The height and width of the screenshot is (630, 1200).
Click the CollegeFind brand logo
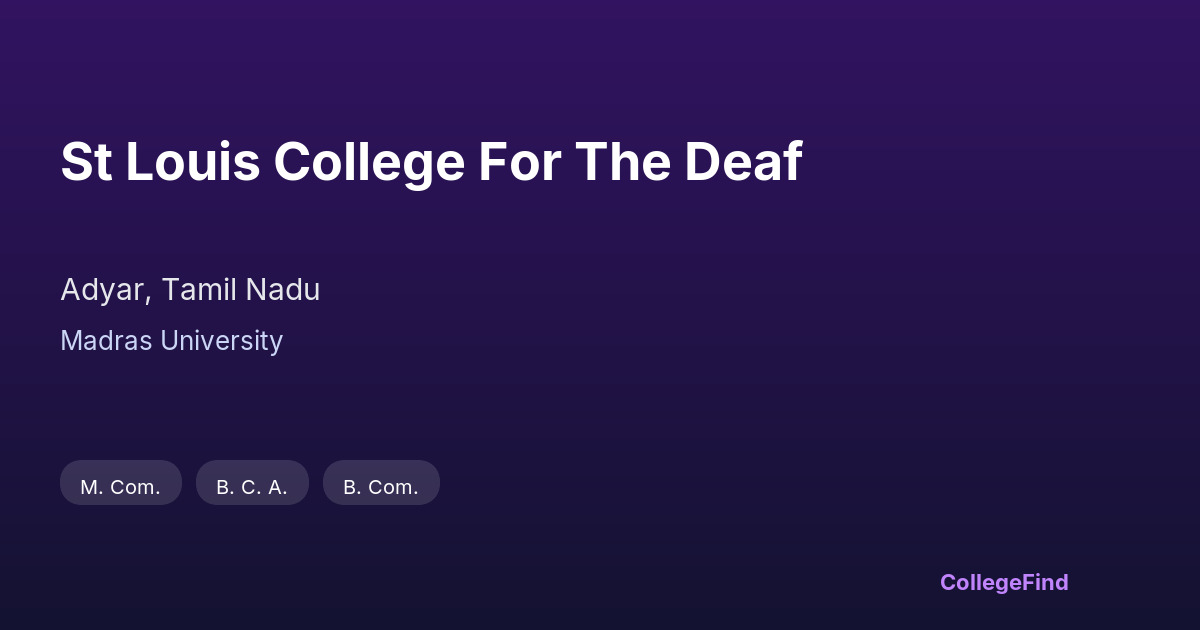(x=1004, y=582)
